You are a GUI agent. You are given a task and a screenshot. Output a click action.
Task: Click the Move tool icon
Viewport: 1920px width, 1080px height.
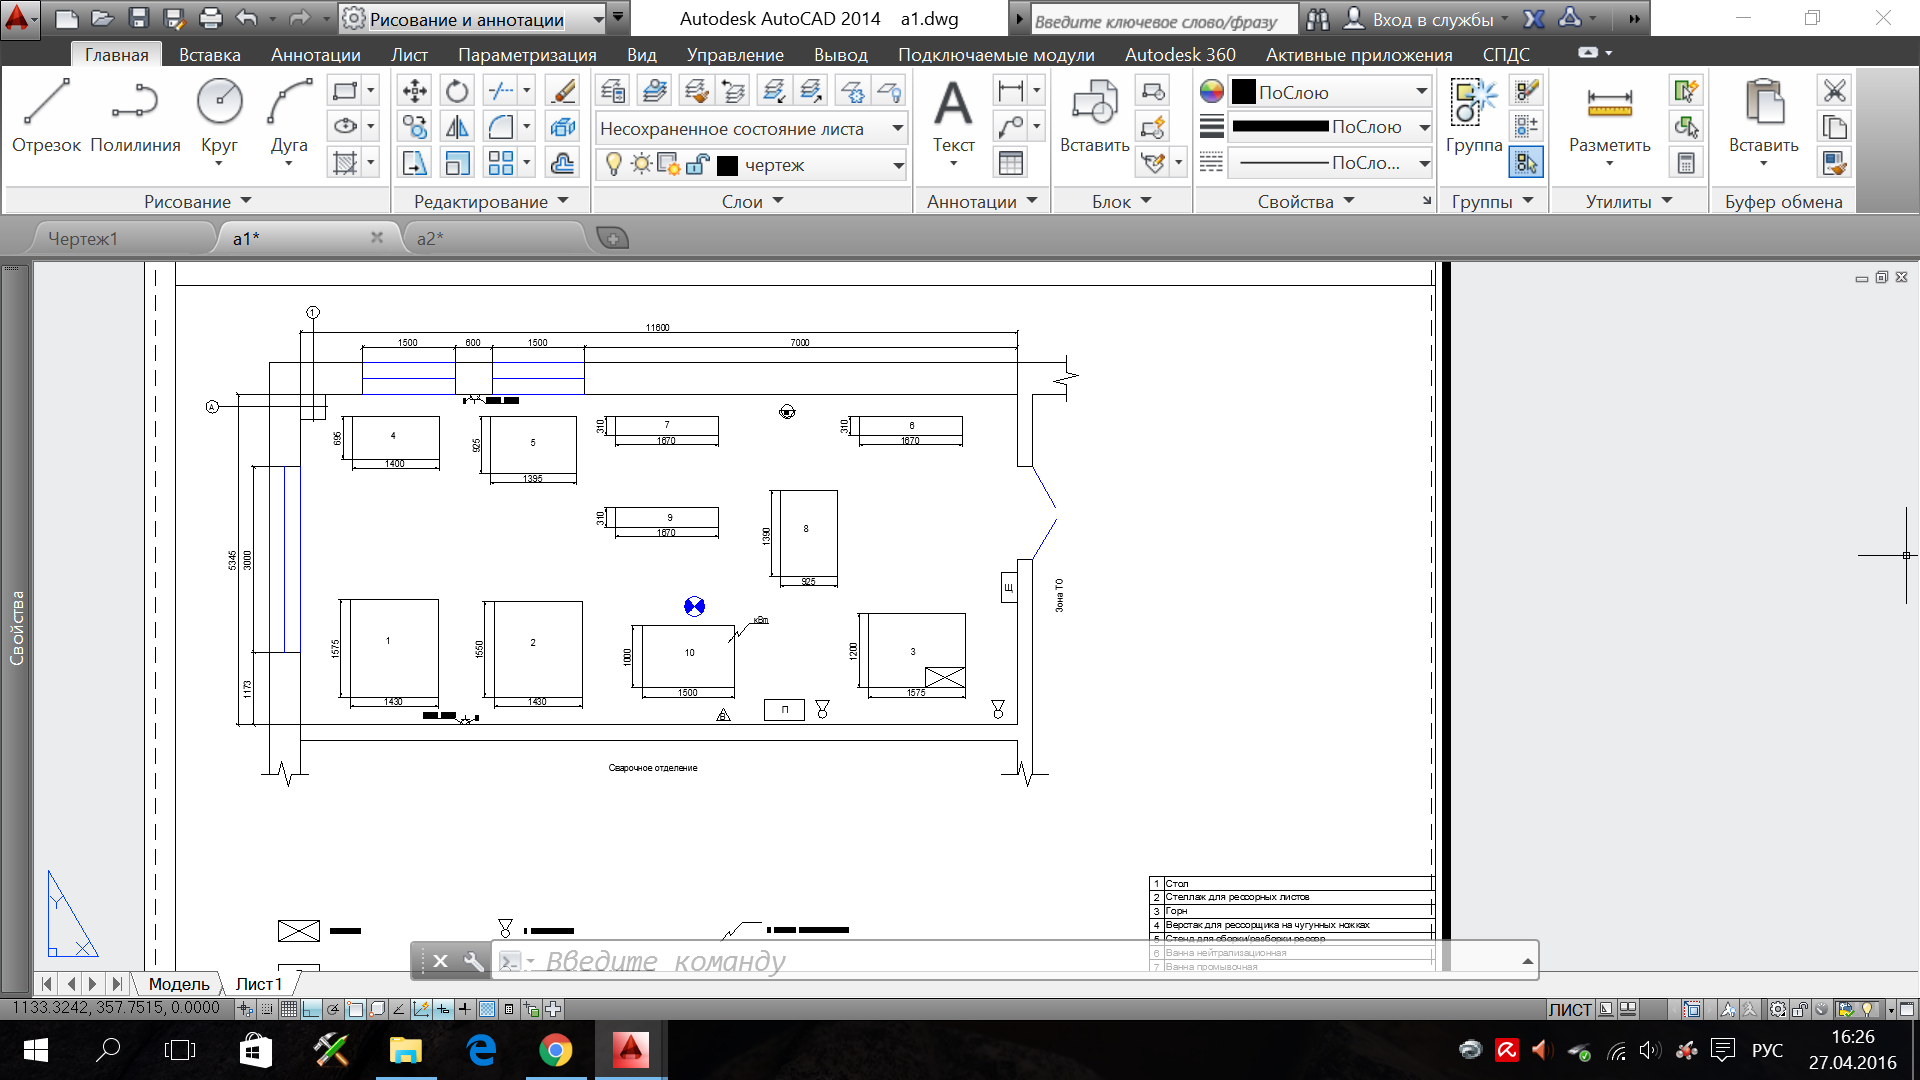click(x=414, y=91)
